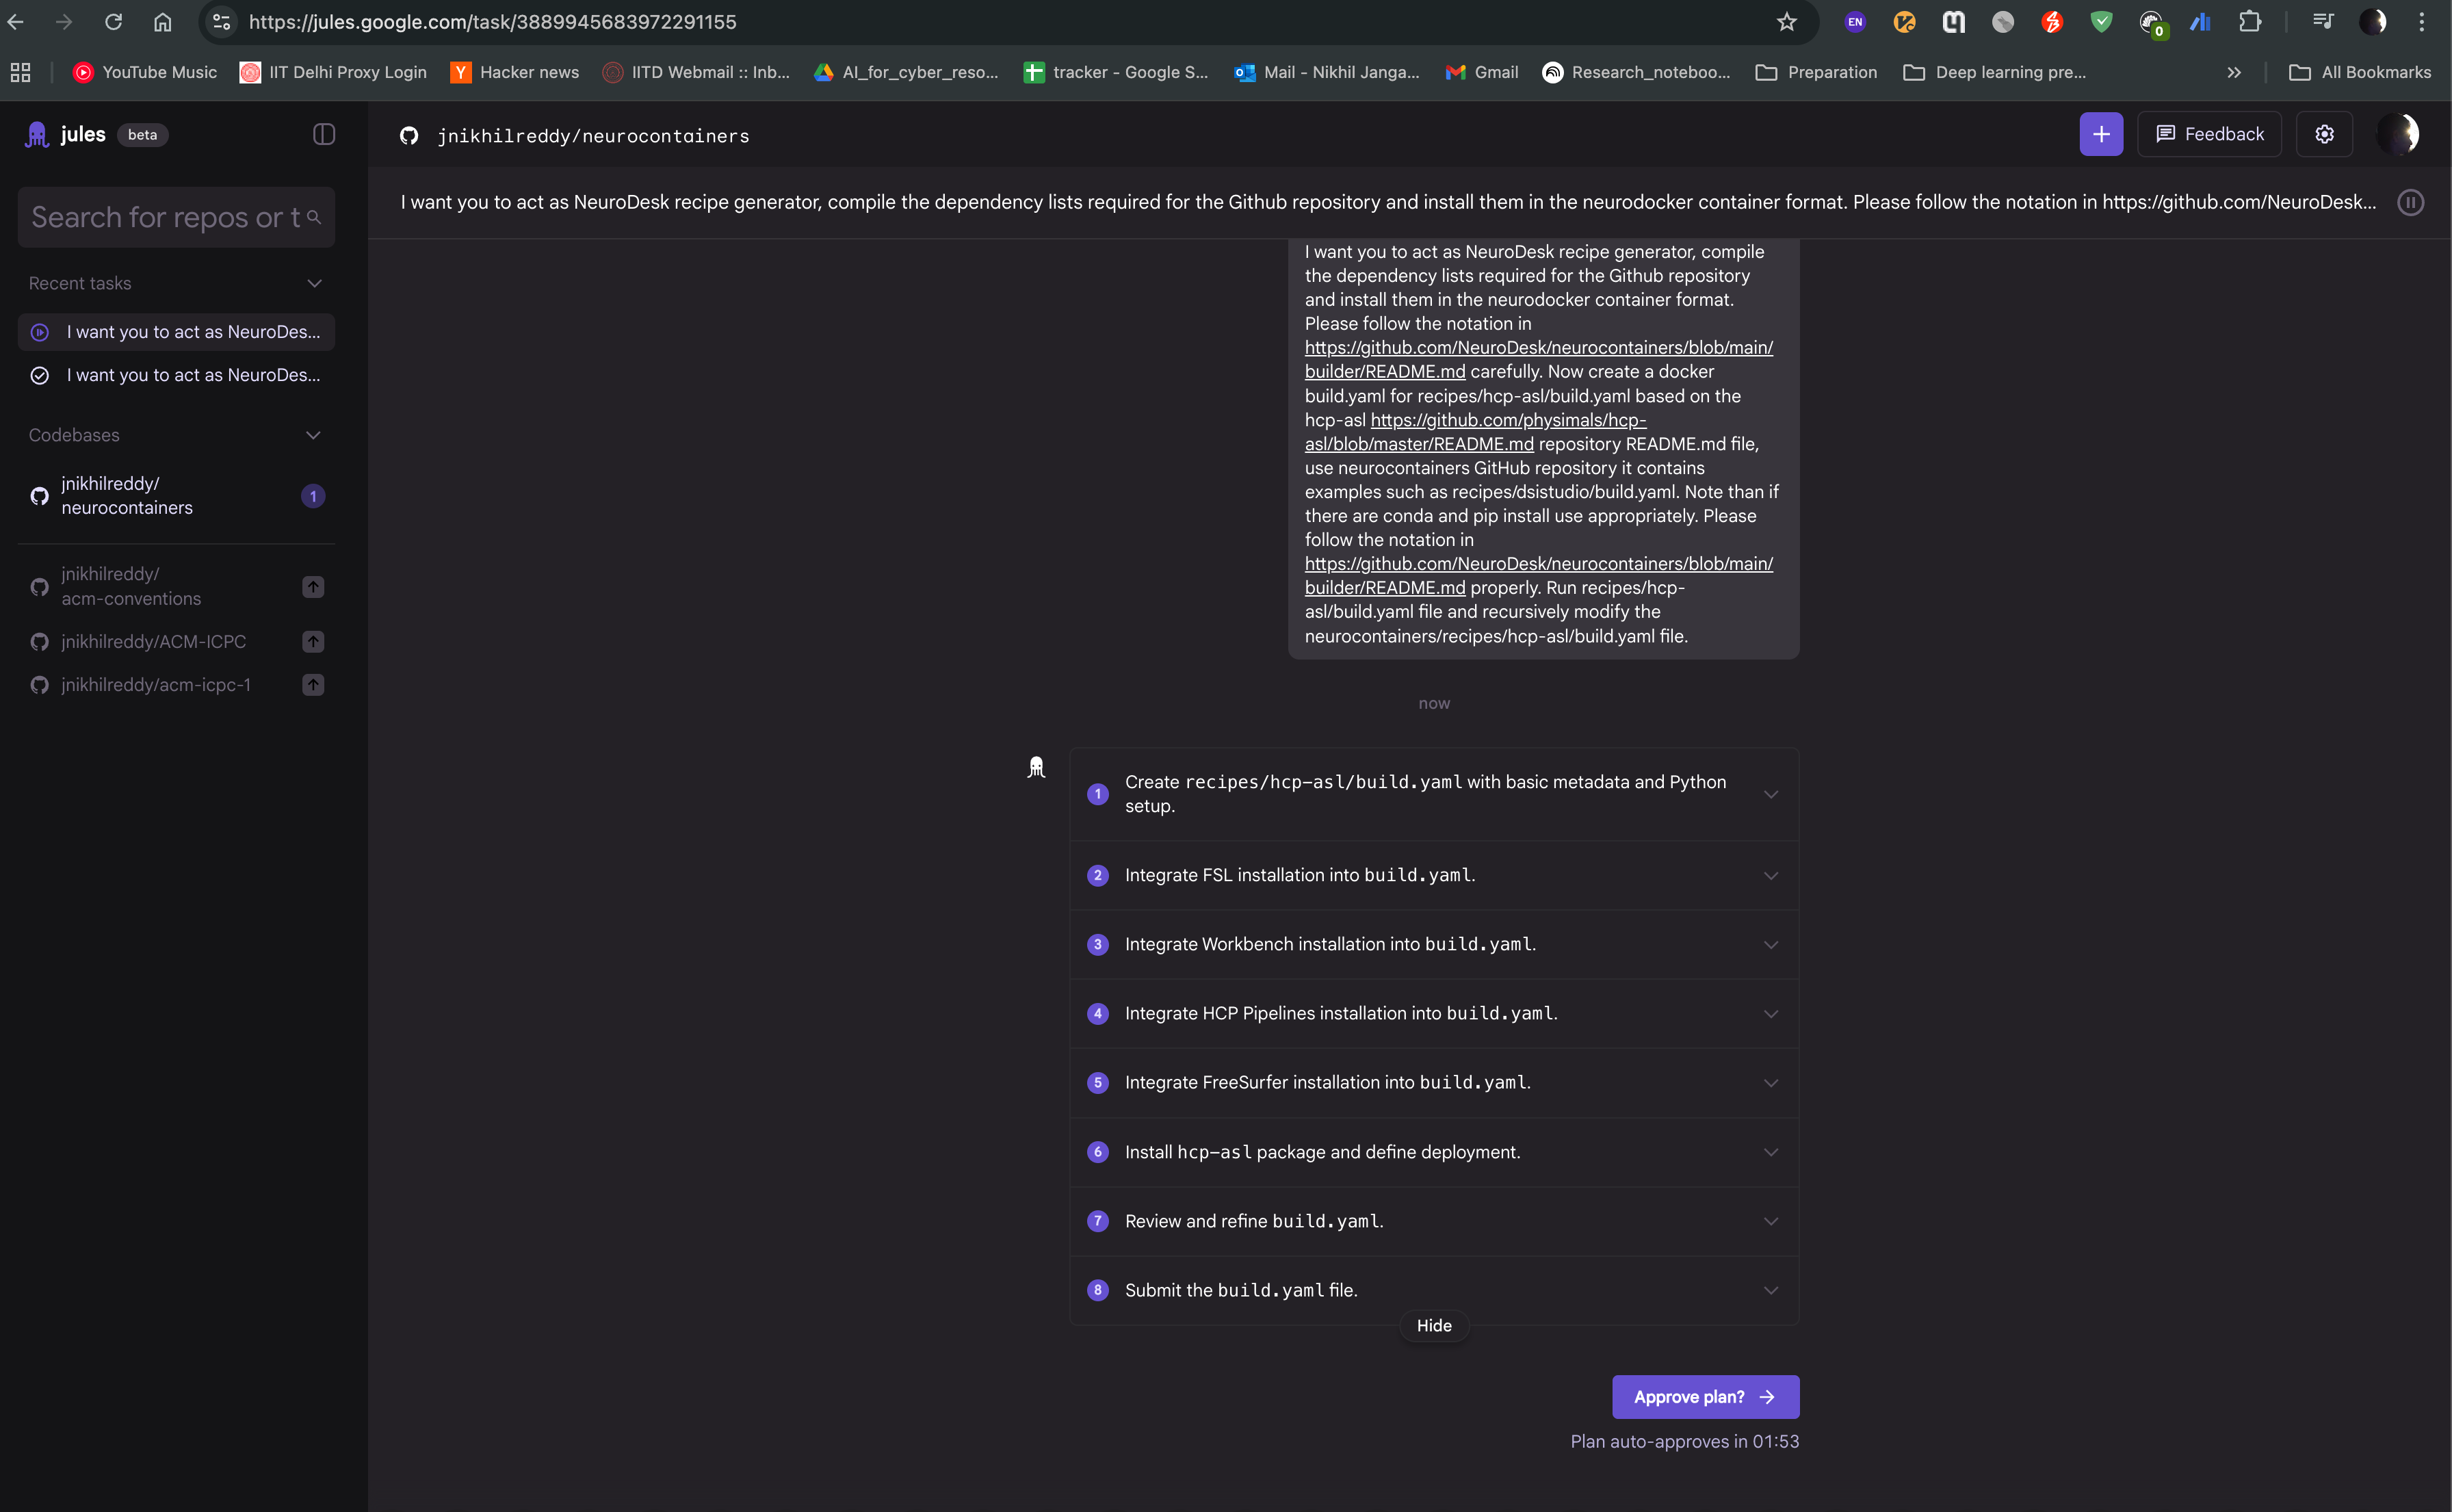Screen dimensions: 2452x1512
Task: Bookmark this page with star icon
Action: pyautogui.click(x=1786, y=22)
